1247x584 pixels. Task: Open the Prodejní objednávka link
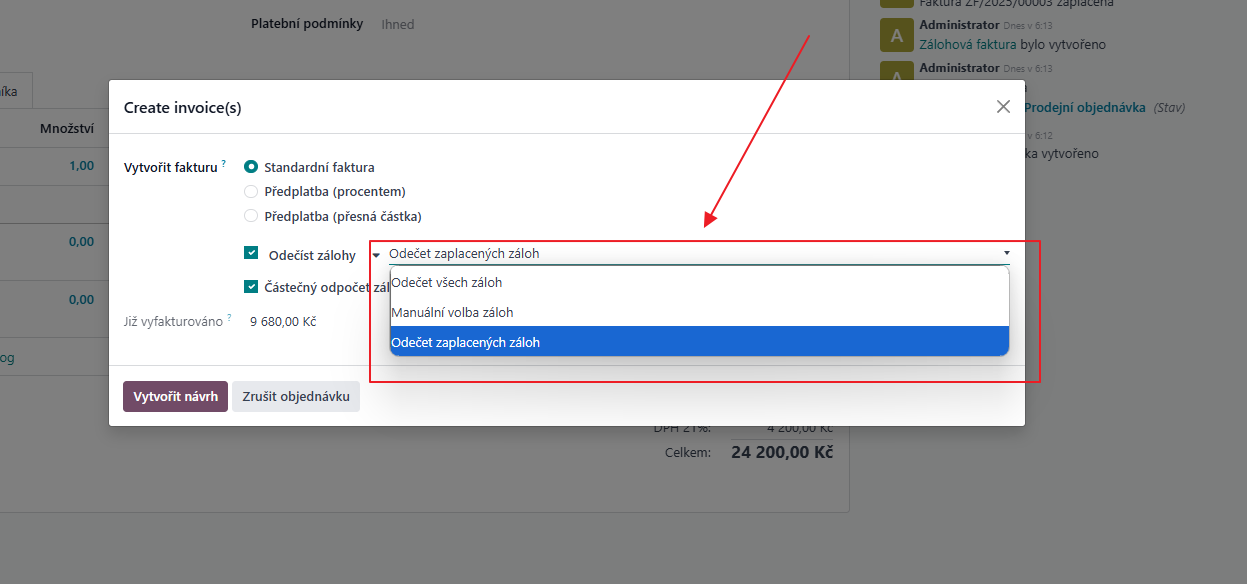click(1084, 107)
